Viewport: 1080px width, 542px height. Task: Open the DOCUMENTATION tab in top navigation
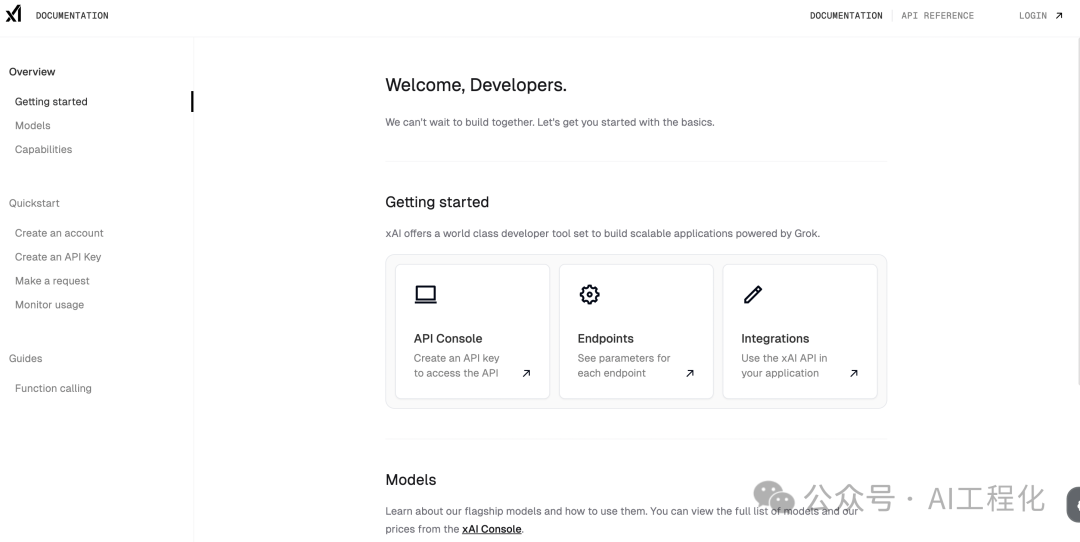pyautogui.click(x=846, y=16)
